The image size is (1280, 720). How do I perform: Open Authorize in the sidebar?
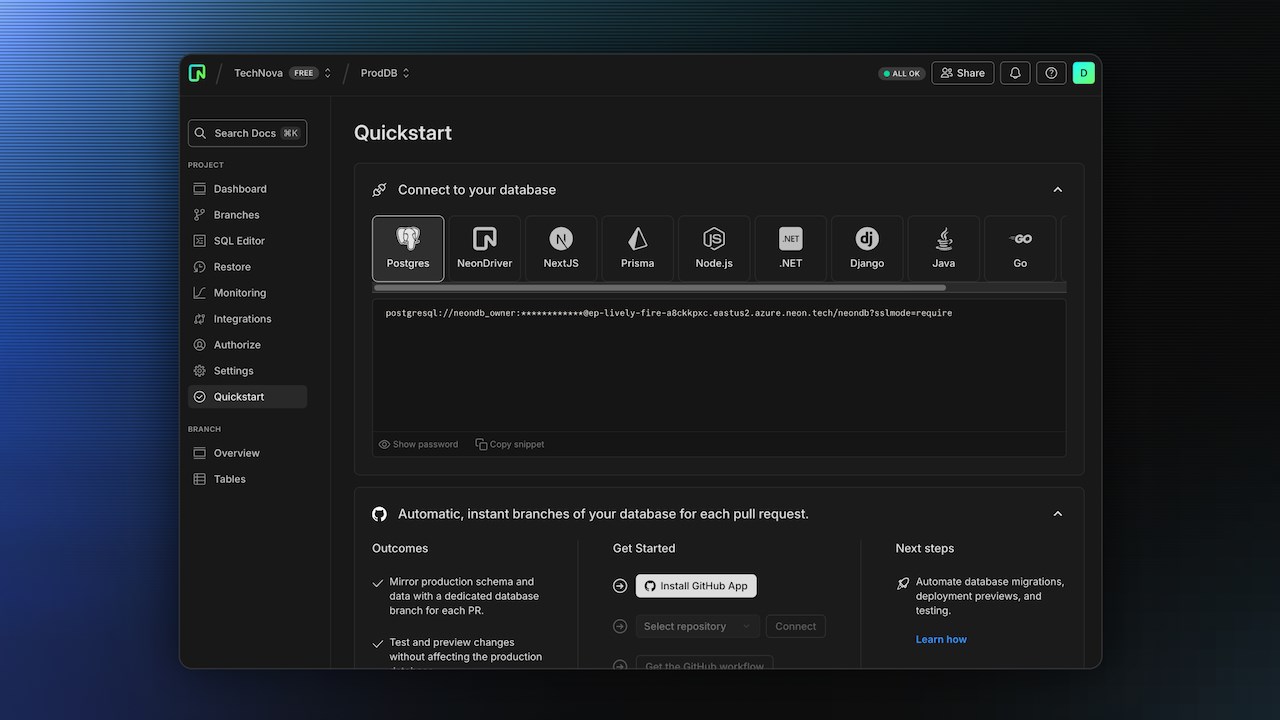point(247,345)
